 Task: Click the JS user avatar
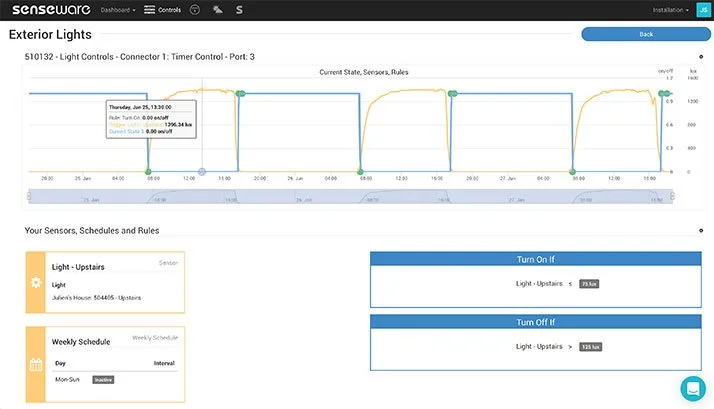point(703,10)
